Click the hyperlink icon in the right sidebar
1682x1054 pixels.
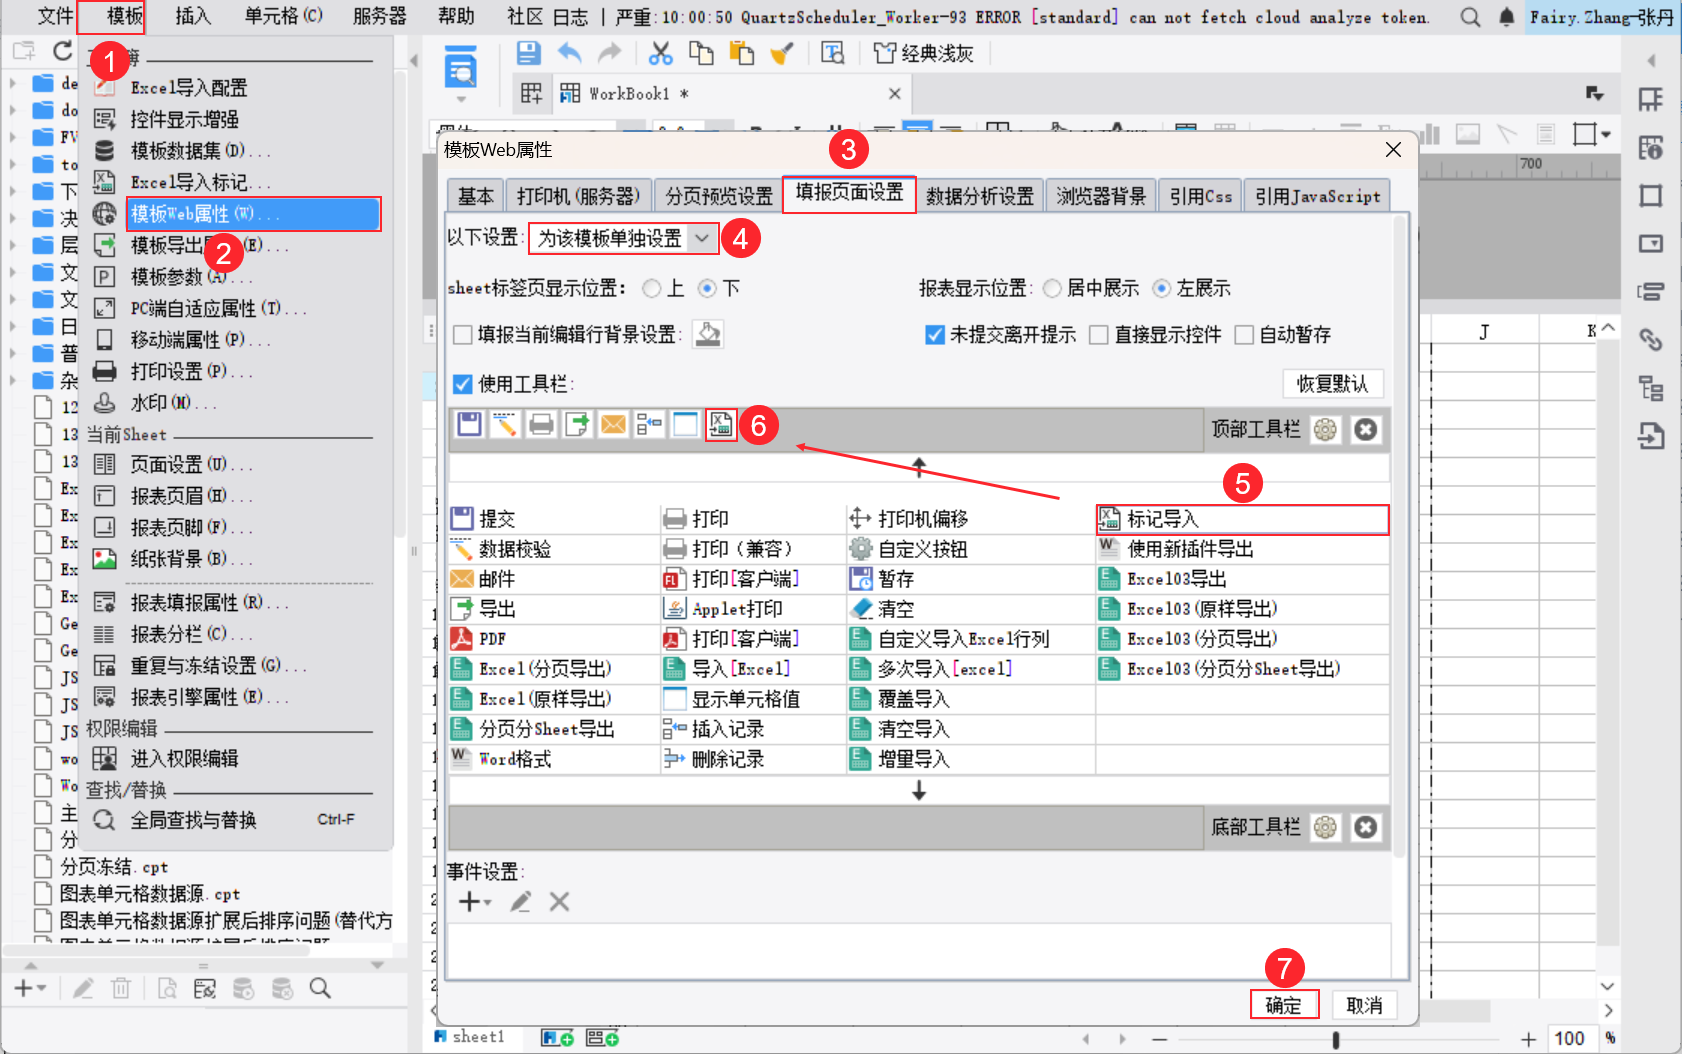[1652, 340]
